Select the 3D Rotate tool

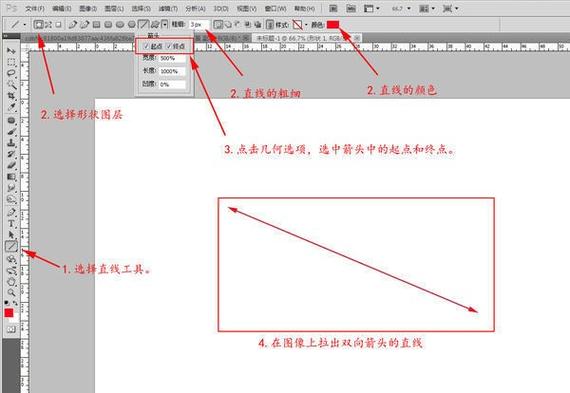(11, 259)
